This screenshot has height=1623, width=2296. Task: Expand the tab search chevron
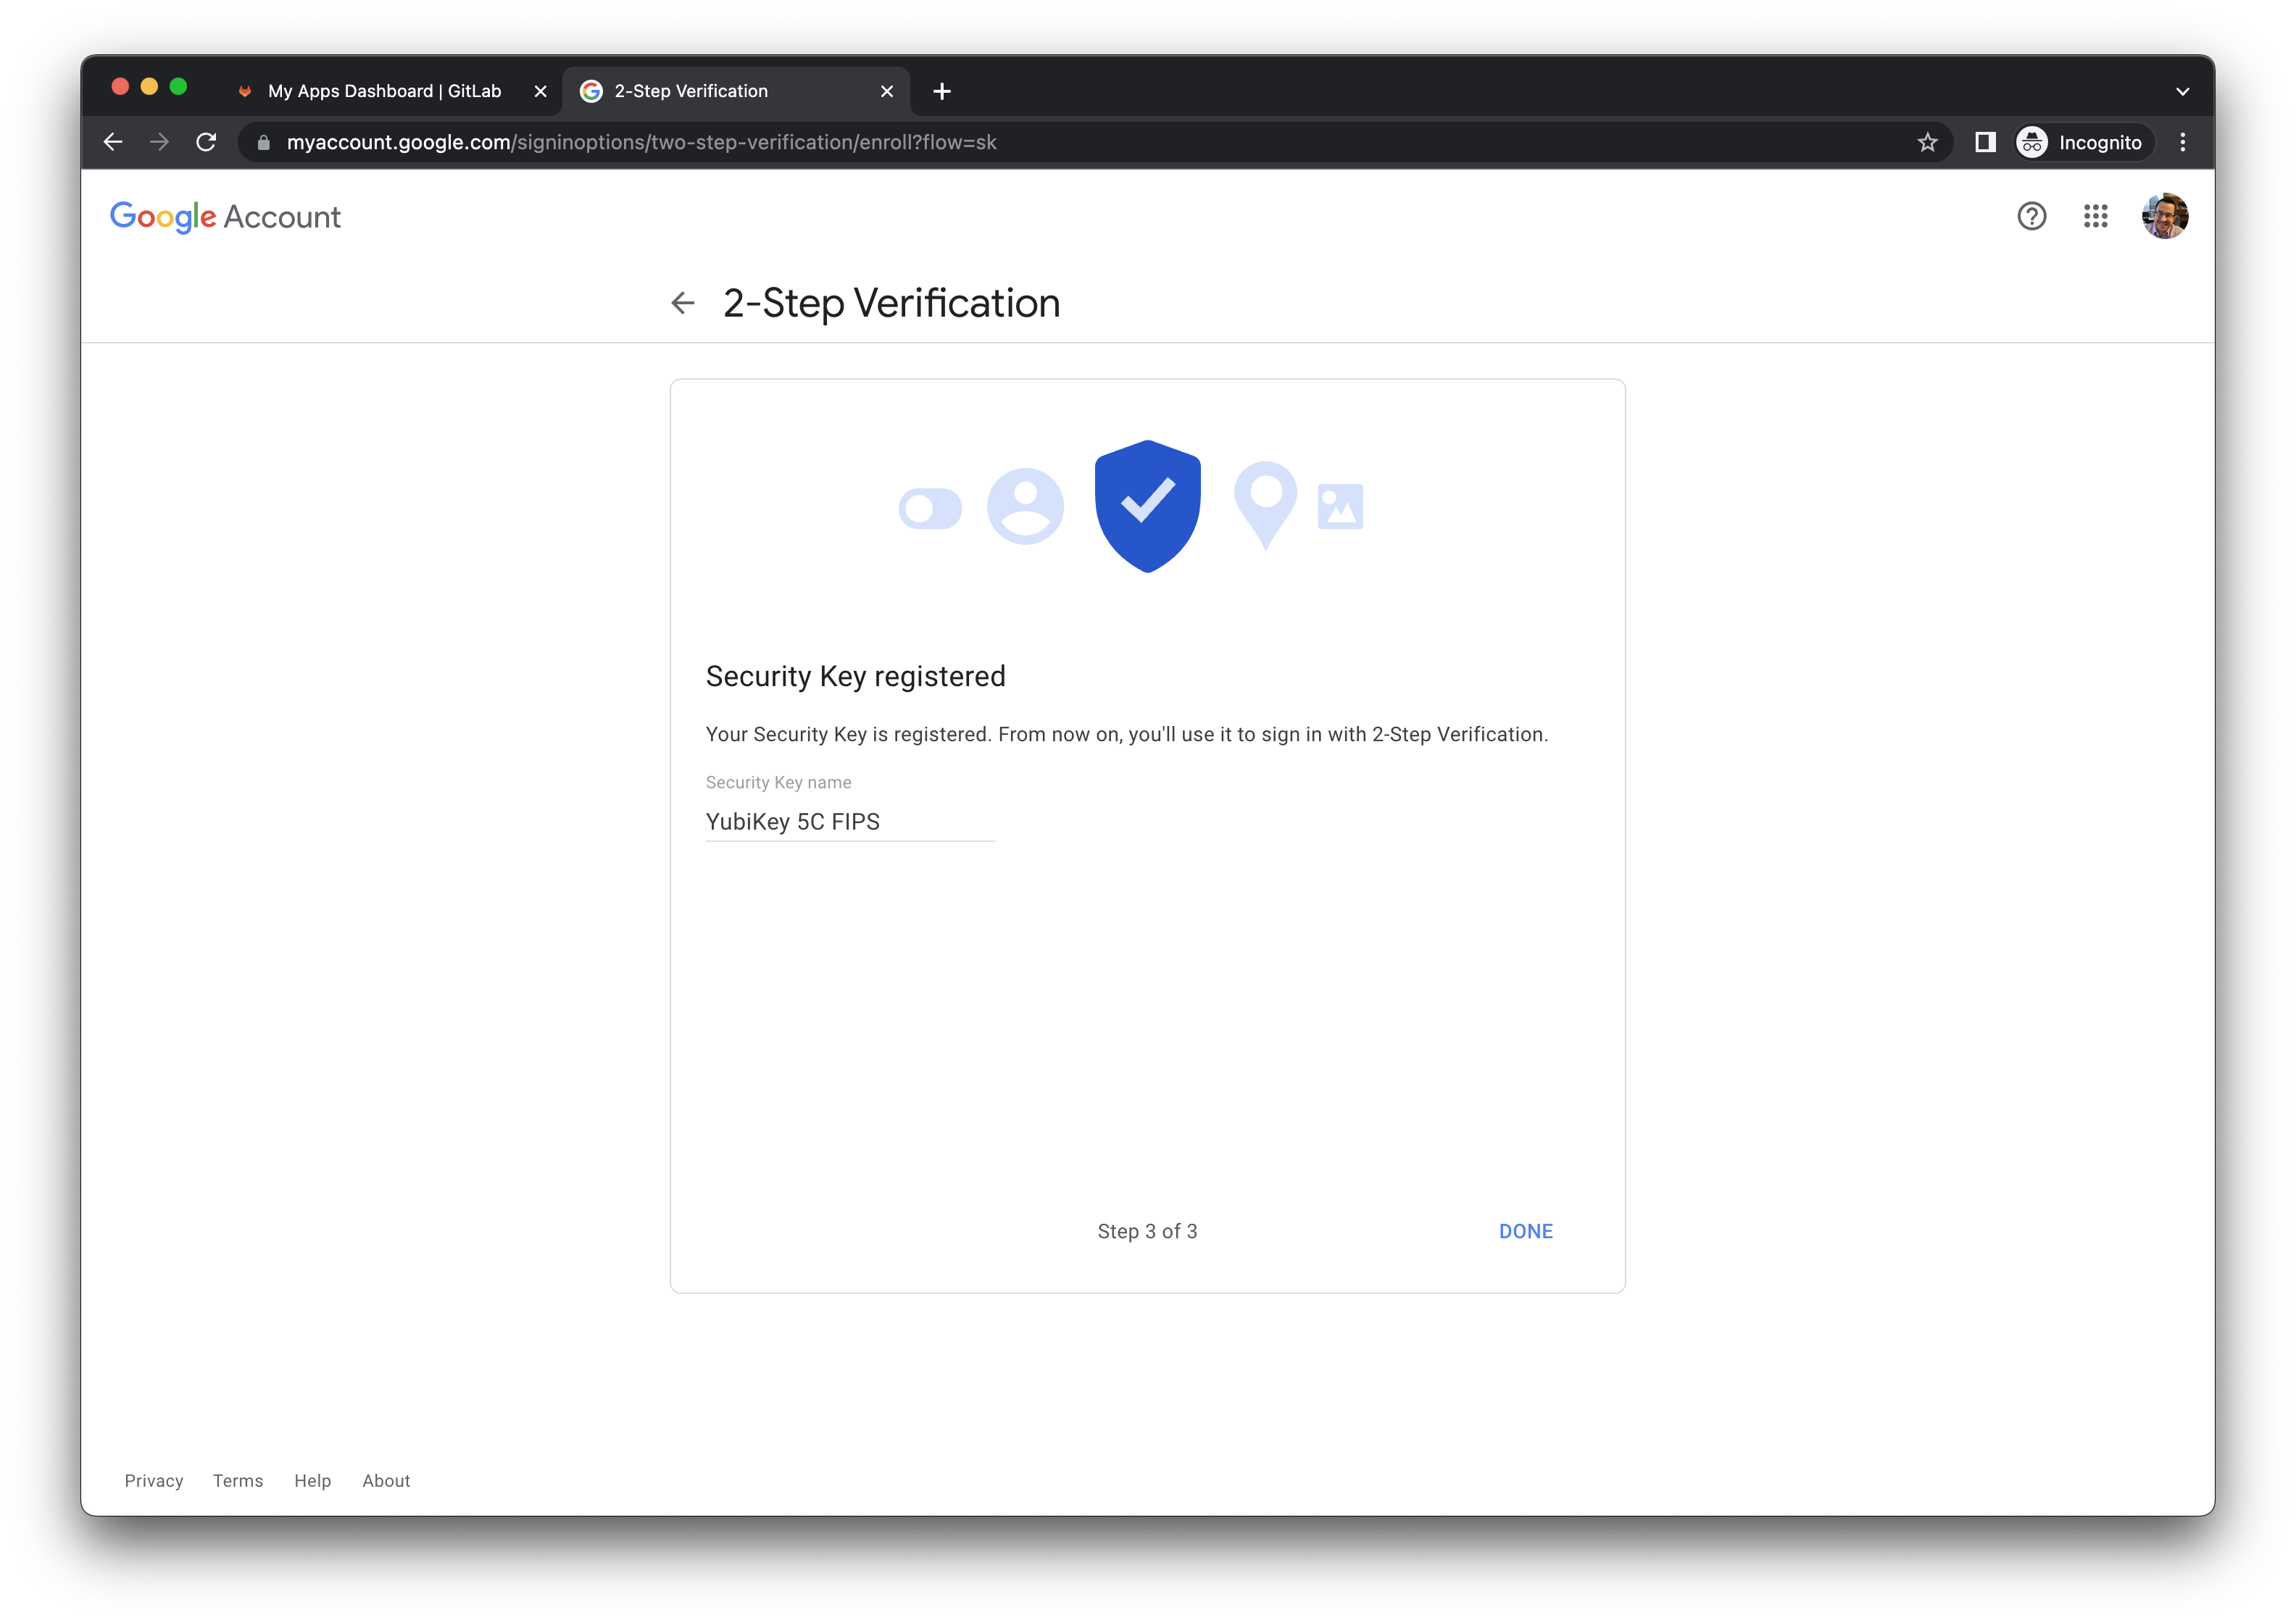point(2182,92)
